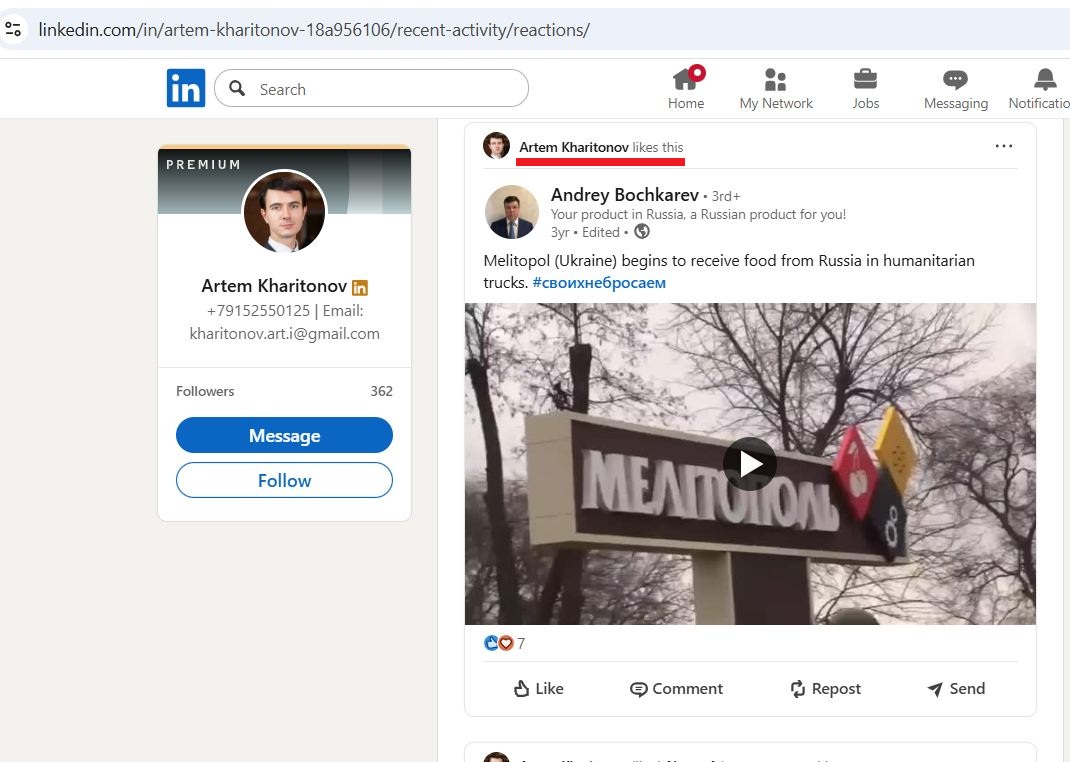Screen dimensions: 1070x762
Task: Click Artem Kharitonov's profile photo on card
Action: (x=285, y=212)
